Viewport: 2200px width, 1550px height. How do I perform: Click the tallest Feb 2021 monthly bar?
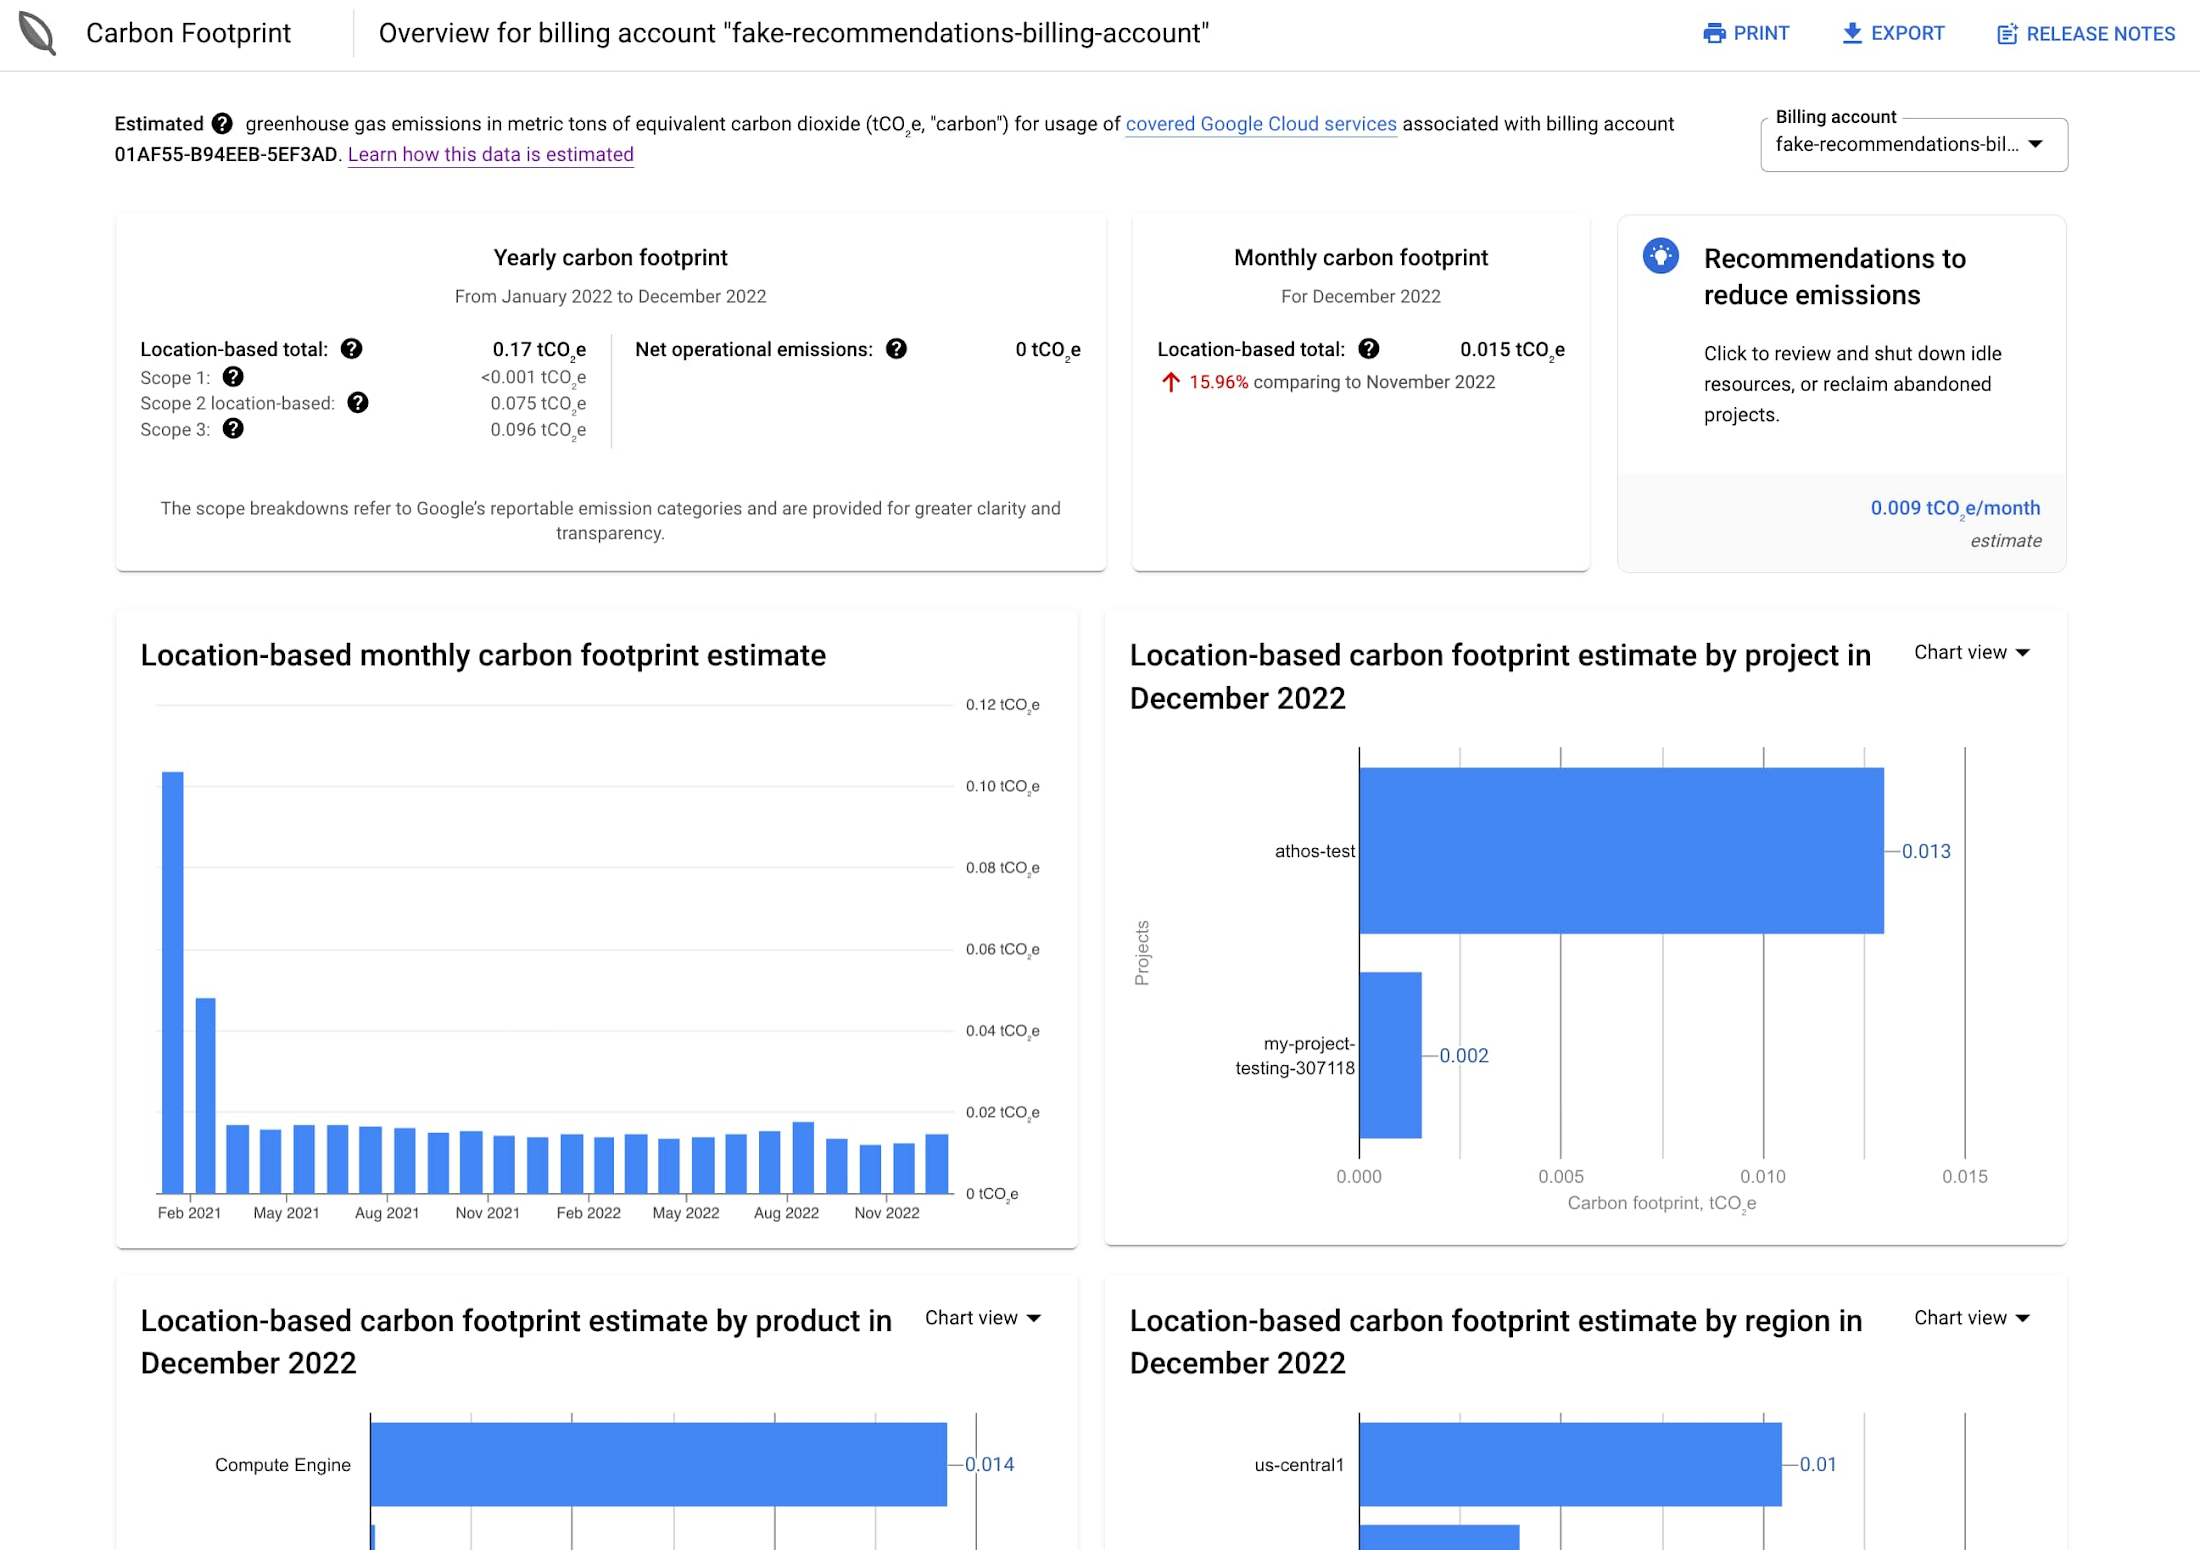coord(173,982)
